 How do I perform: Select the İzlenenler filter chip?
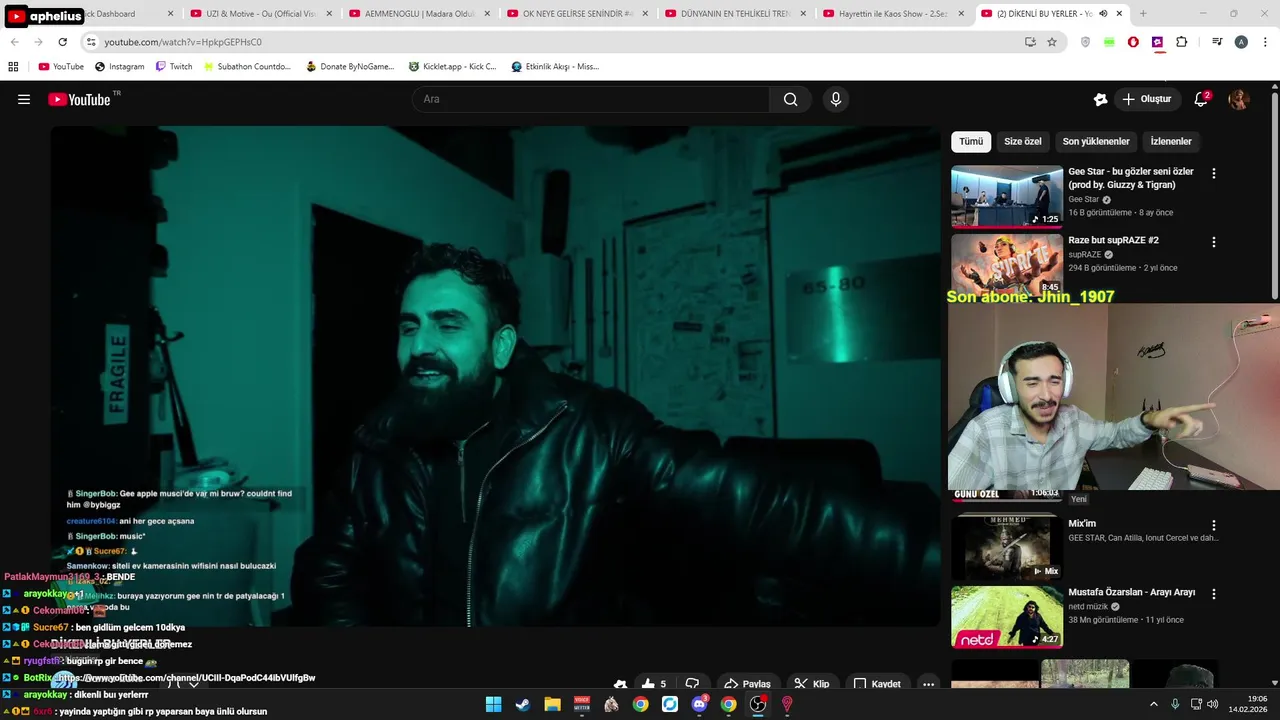coord(1171,142)
